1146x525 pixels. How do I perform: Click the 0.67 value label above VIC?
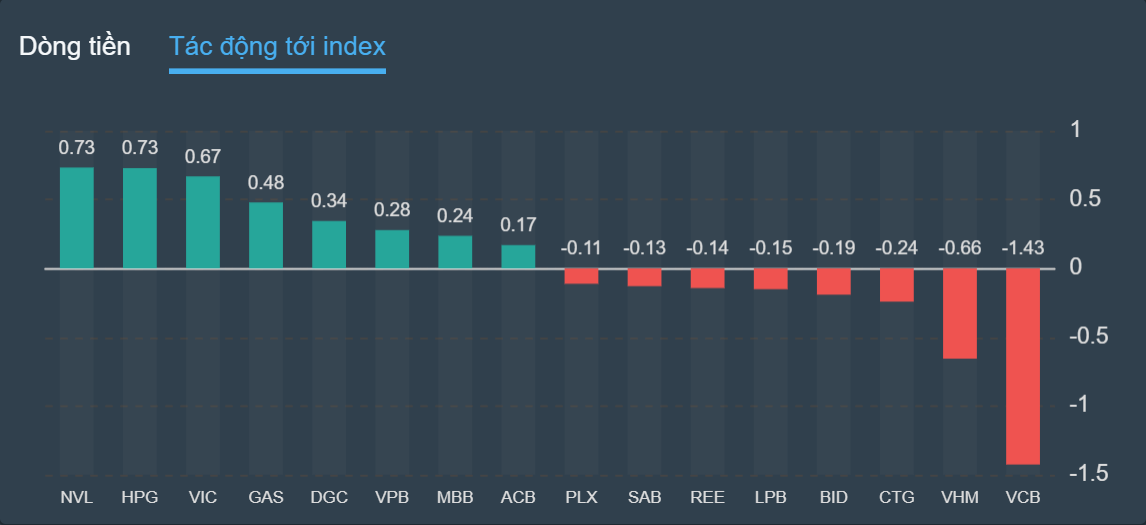point(203,157)
